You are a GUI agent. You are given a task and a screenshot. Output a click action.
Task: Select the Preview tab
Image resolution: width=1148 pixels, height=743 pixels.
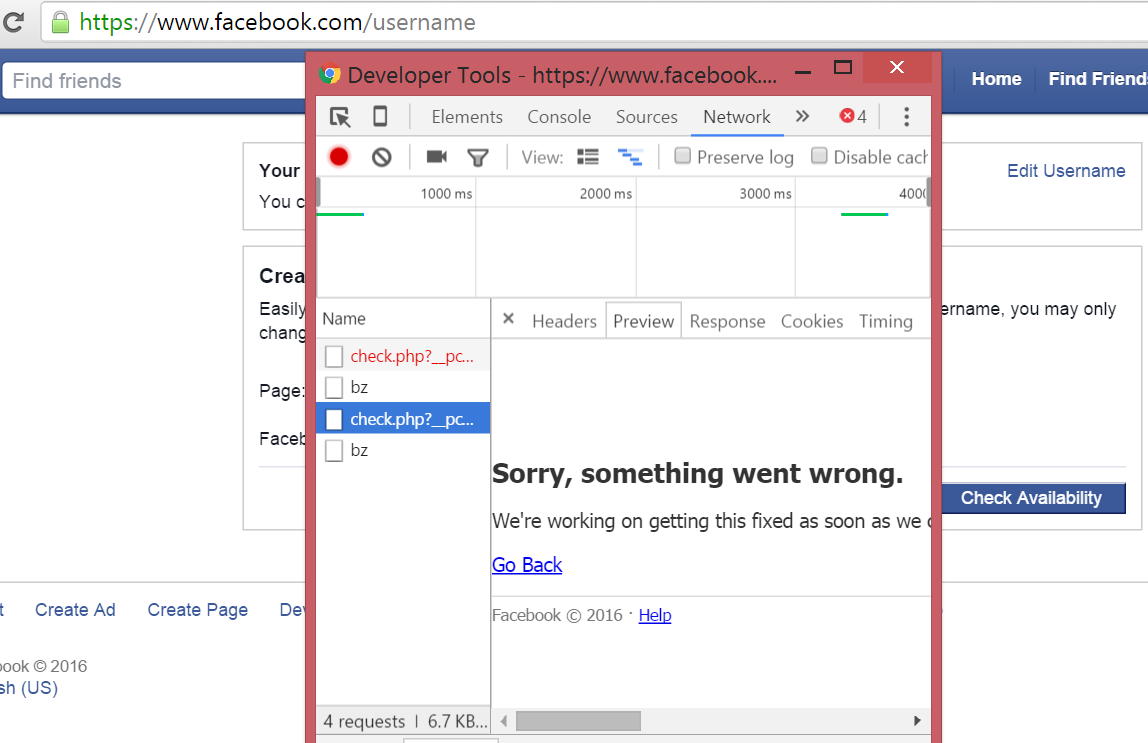644,321
